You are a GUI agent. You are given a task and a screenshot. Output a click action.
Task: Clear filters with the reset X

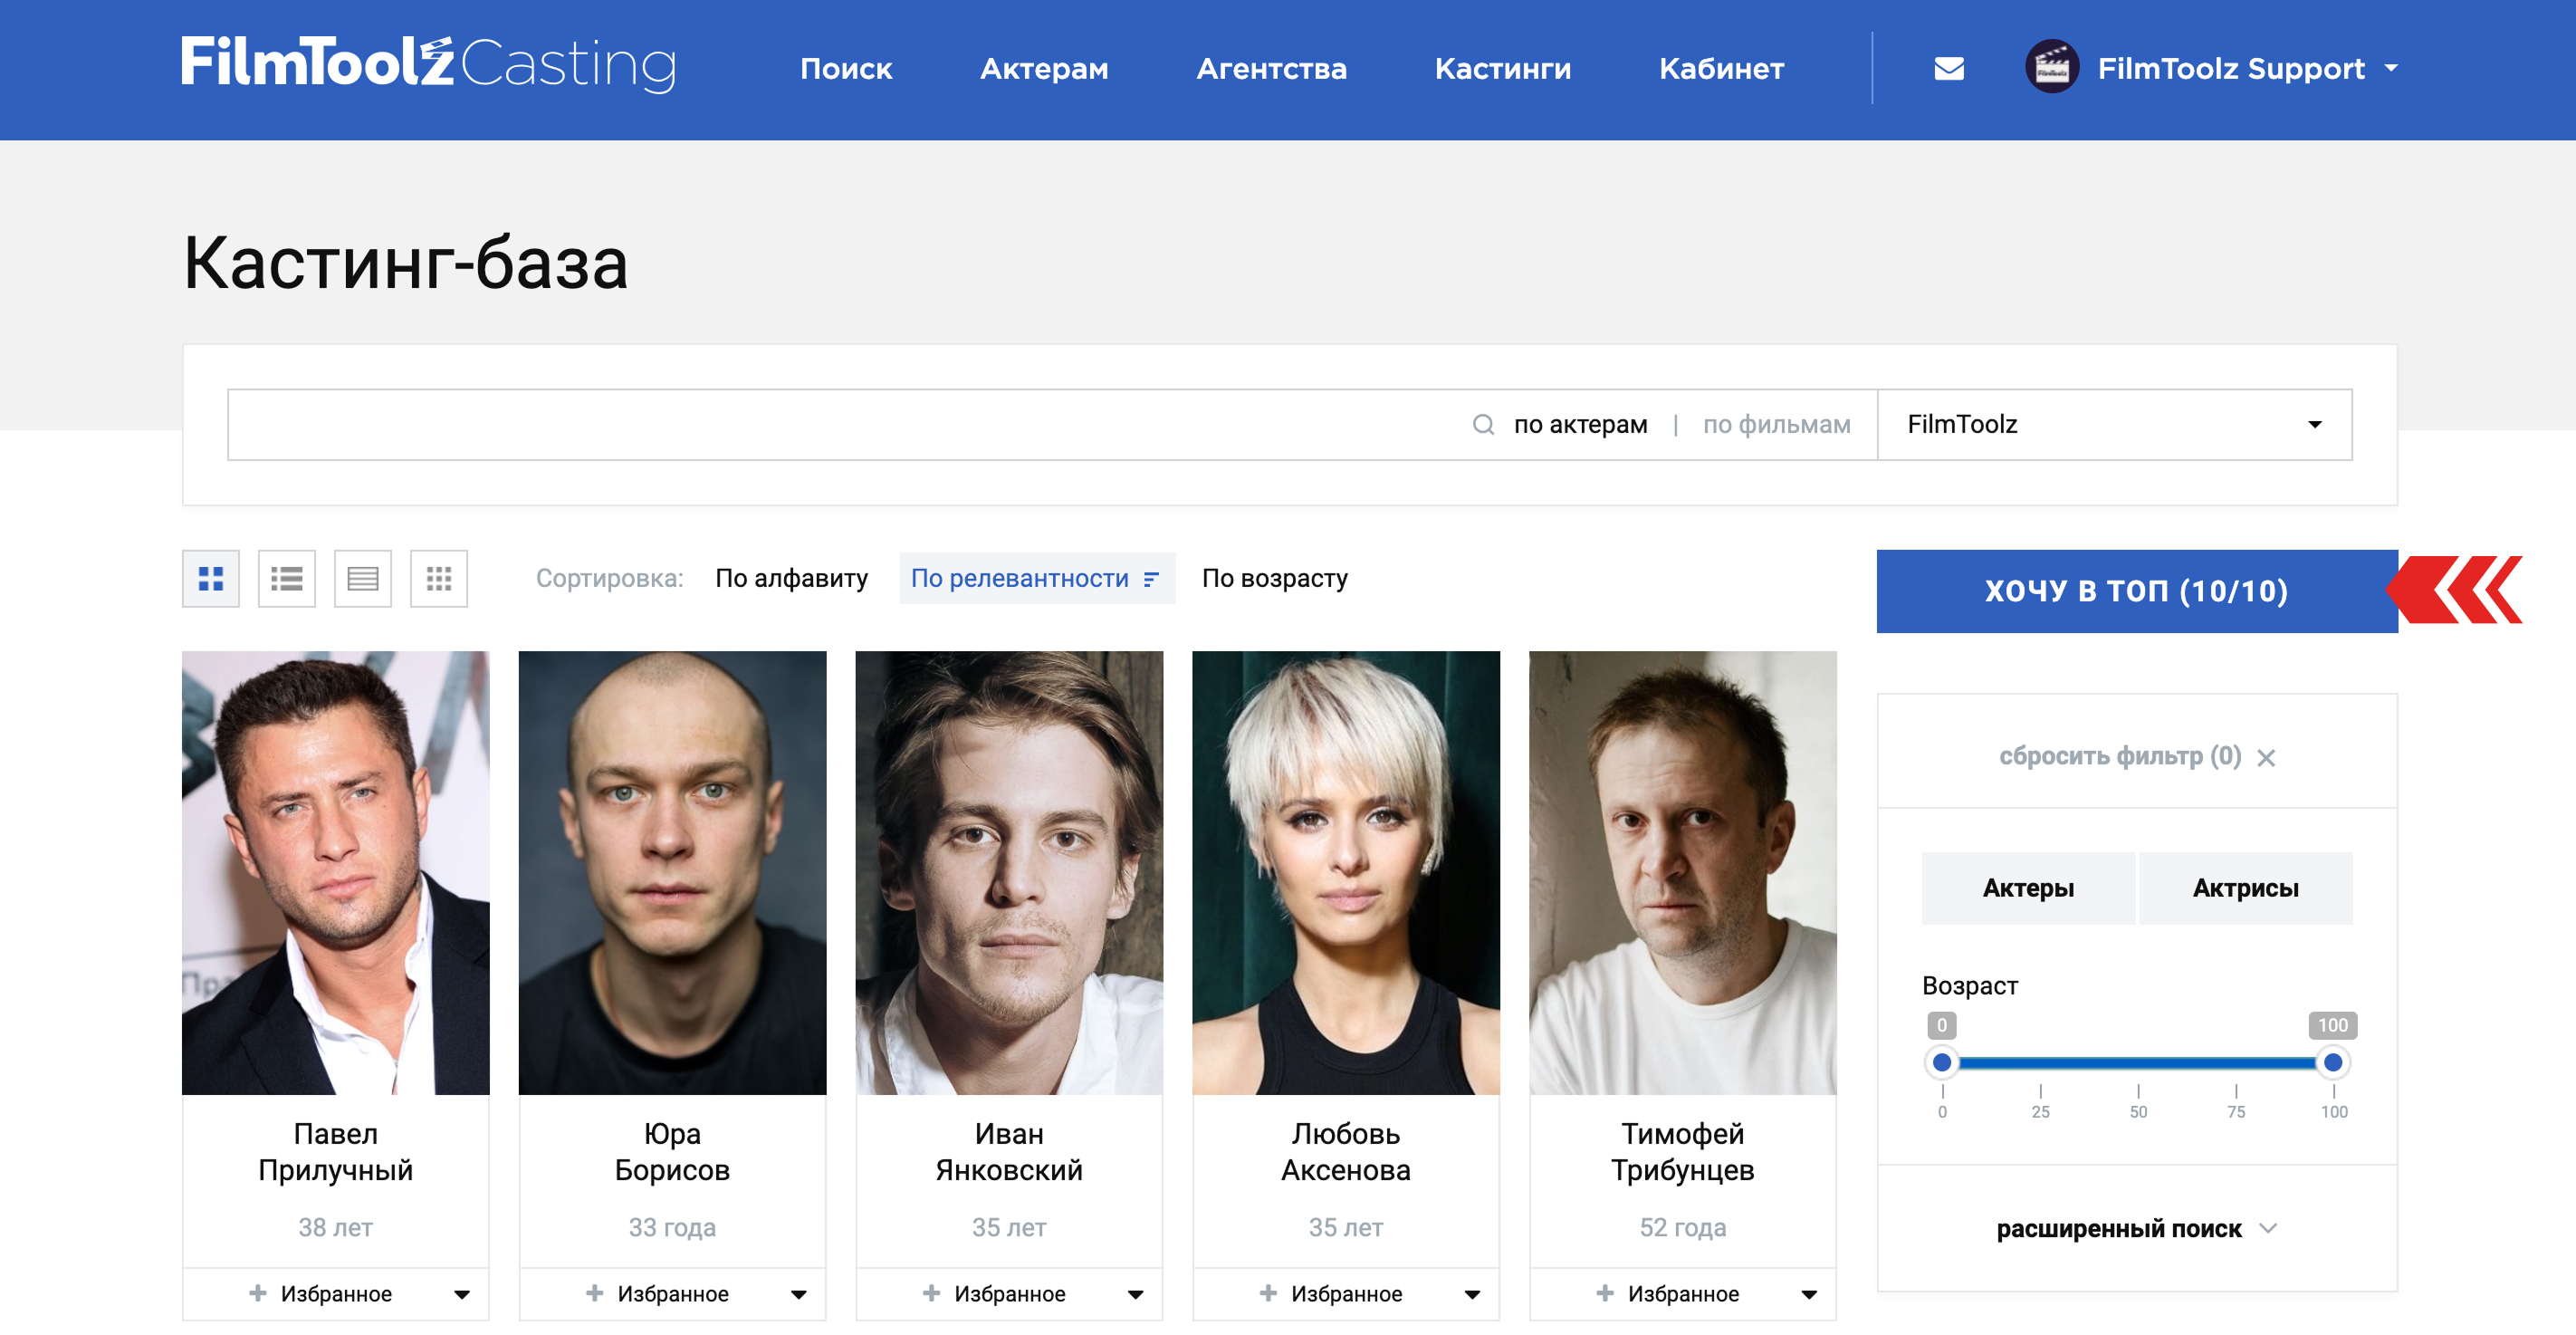click(2265, 758)
